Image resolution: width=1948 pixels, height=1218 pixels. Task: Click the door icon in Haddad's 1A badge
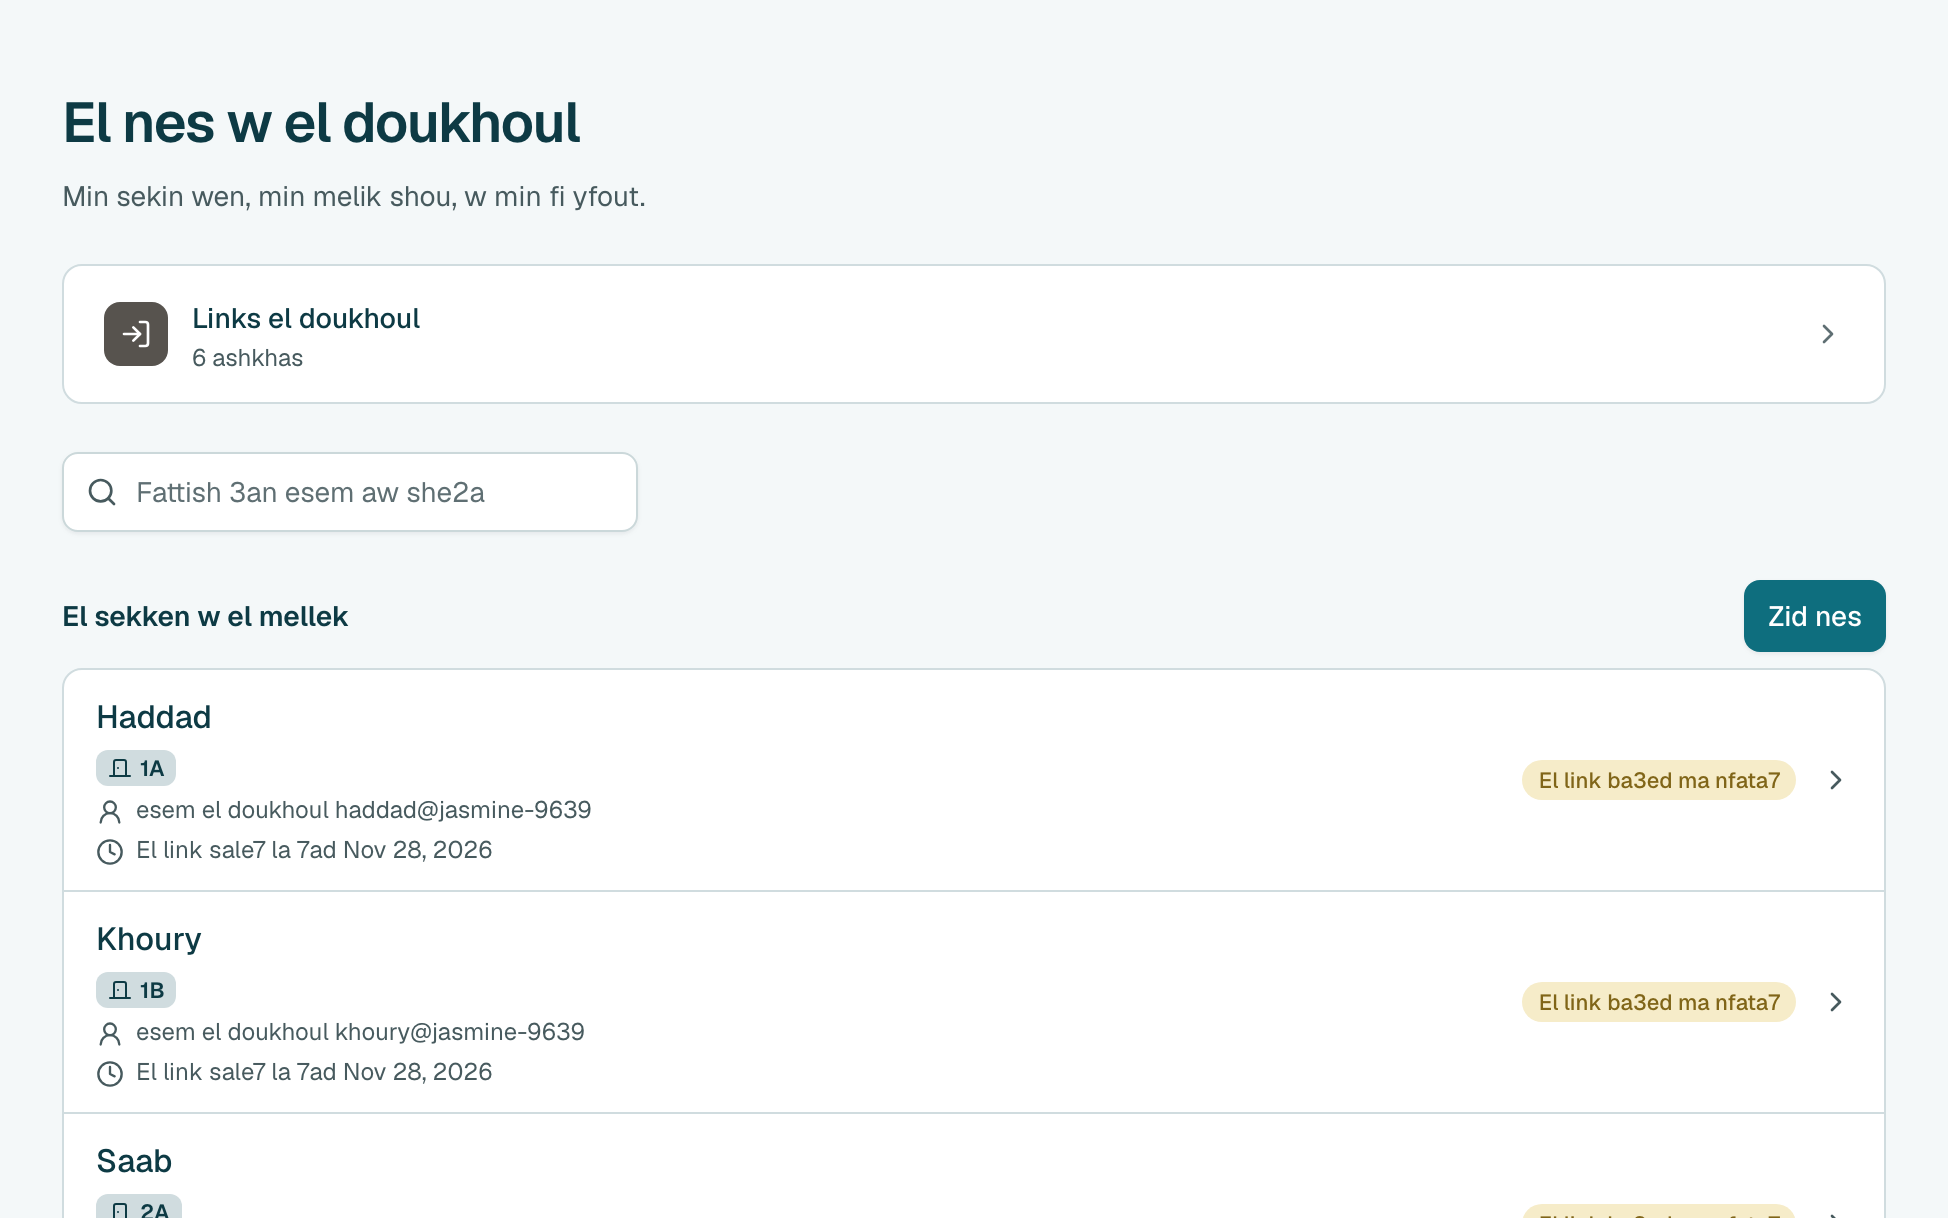pyautogui.click(x=120, y=768)
